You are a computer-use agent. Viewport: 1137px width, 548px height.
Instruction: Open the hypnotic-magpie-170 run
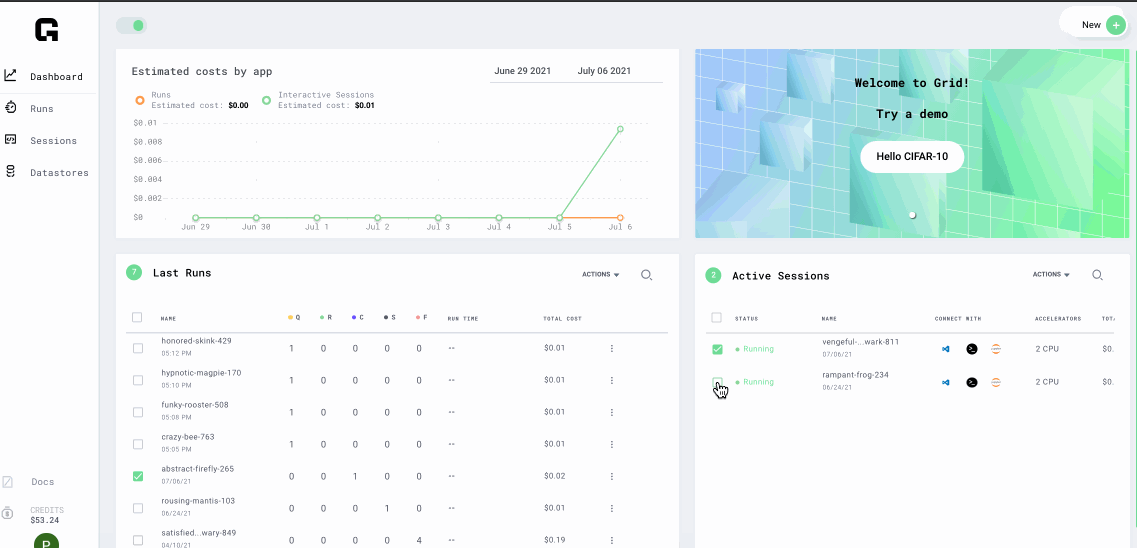pos(202,373)
